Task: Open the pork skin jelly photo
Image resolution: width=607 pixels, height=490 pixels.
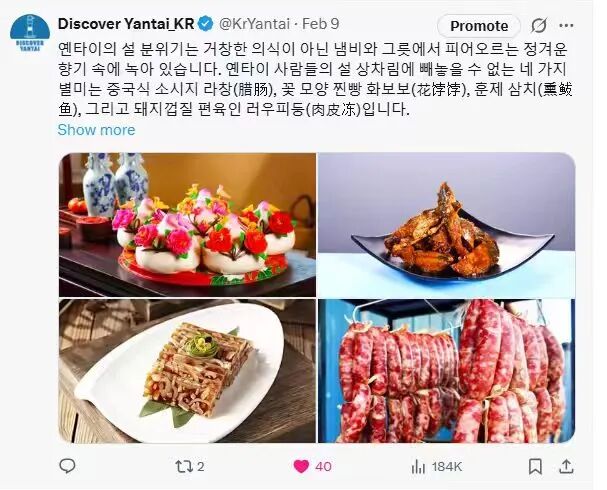Action: tap(187, 371)
